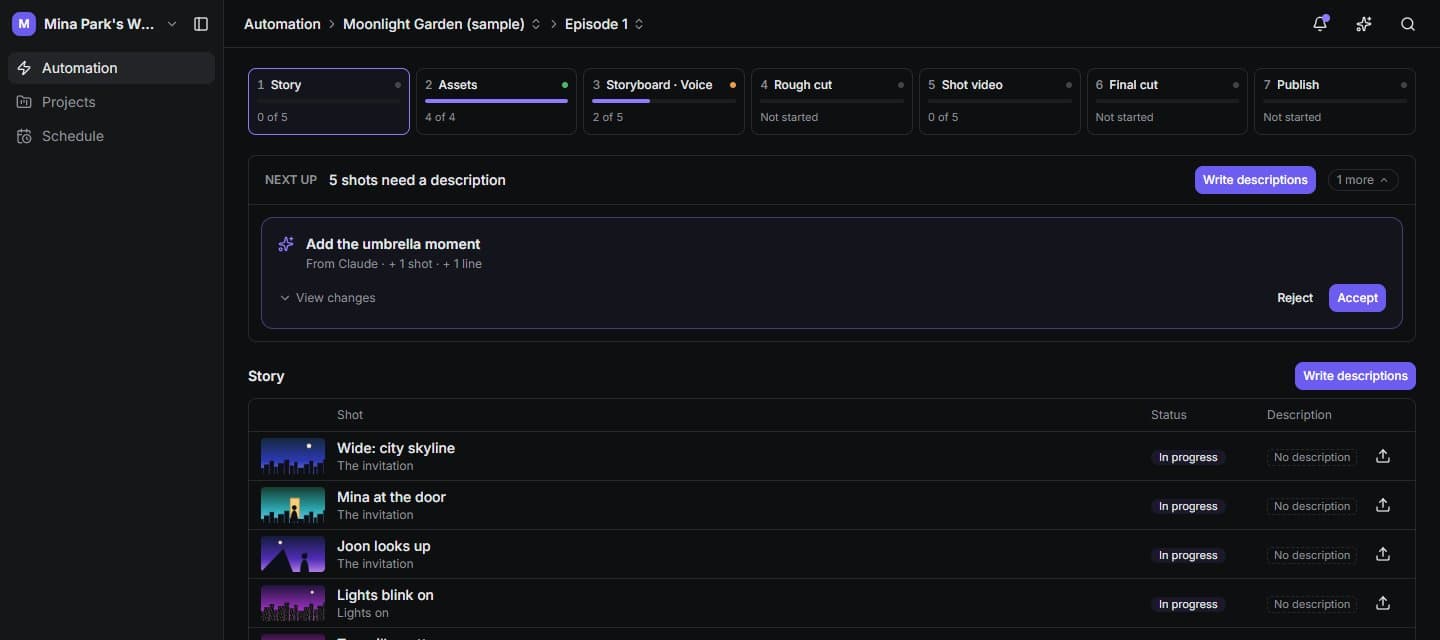Click the Projects icon in sidebar

[24, 102]
